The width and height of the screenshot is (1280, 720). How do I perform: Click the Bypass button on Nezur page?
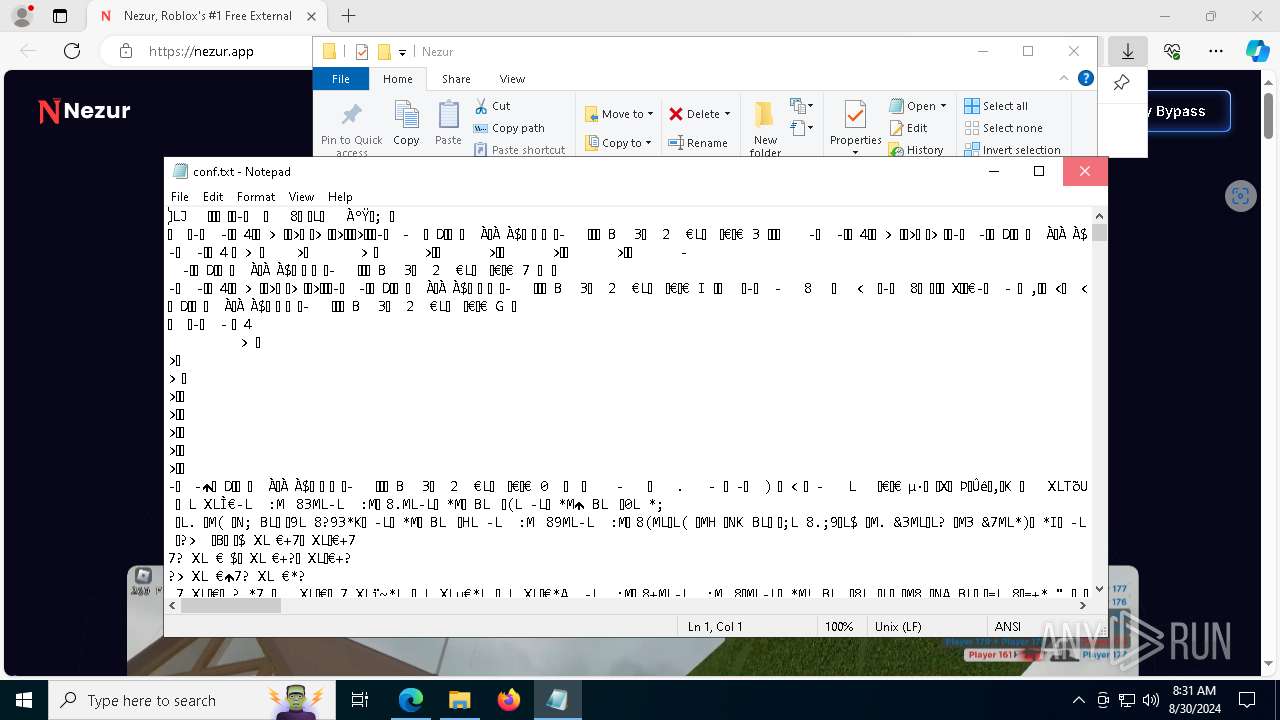coord(1189,111)
